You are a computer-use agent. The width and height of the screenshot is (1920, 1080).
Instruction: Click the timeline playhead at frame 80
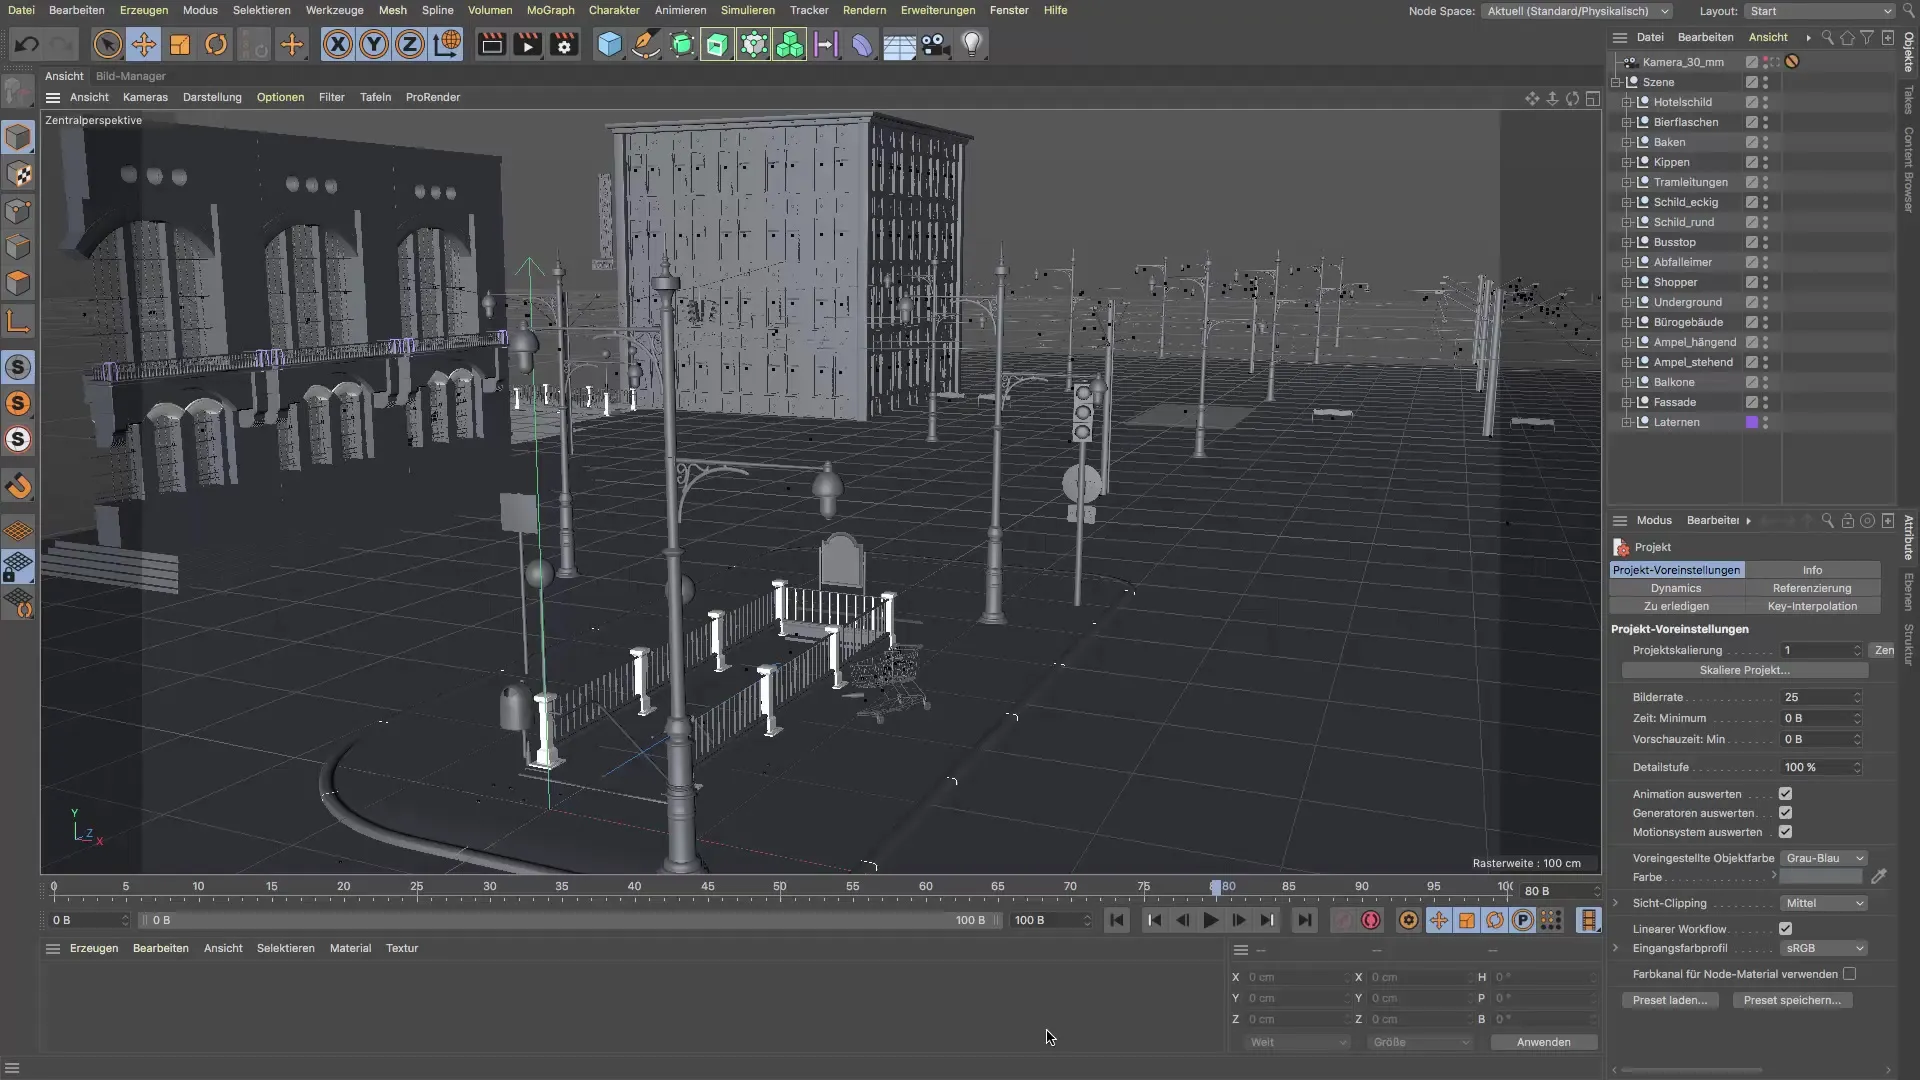[x=1215, y=887]
